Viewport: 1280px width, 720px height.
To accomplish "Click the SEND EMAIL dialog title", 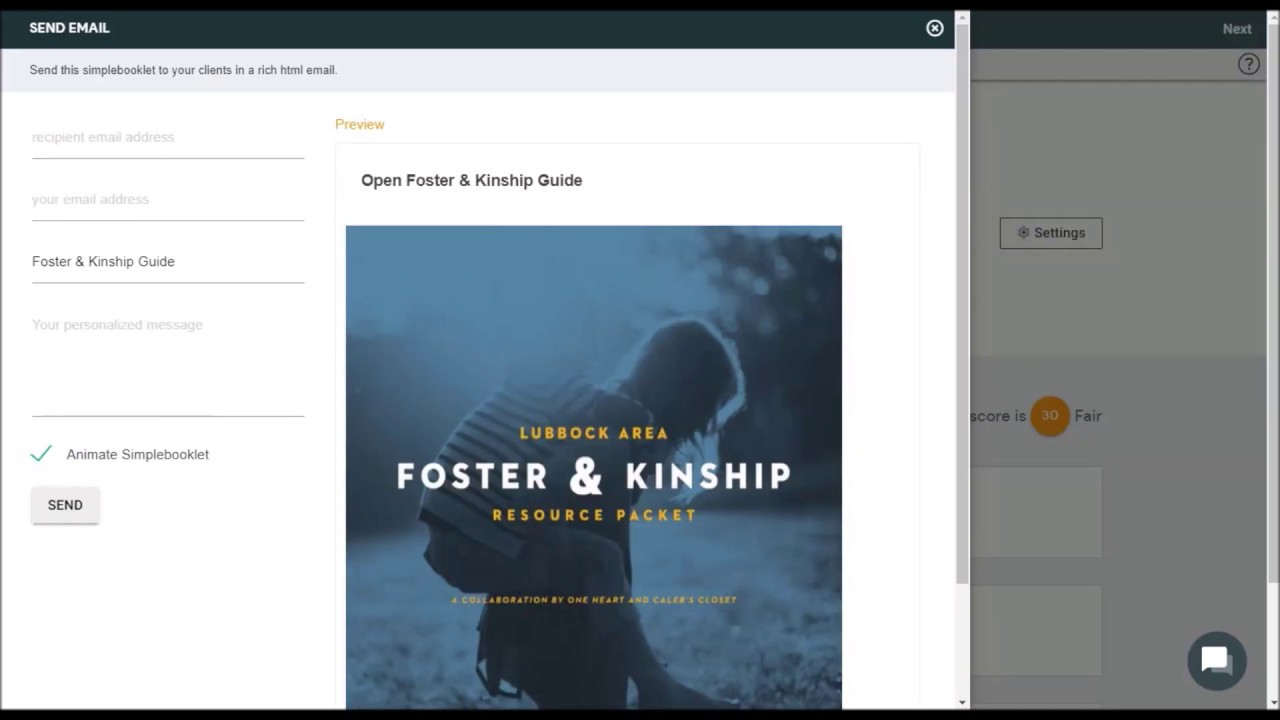I will (70, 28).
